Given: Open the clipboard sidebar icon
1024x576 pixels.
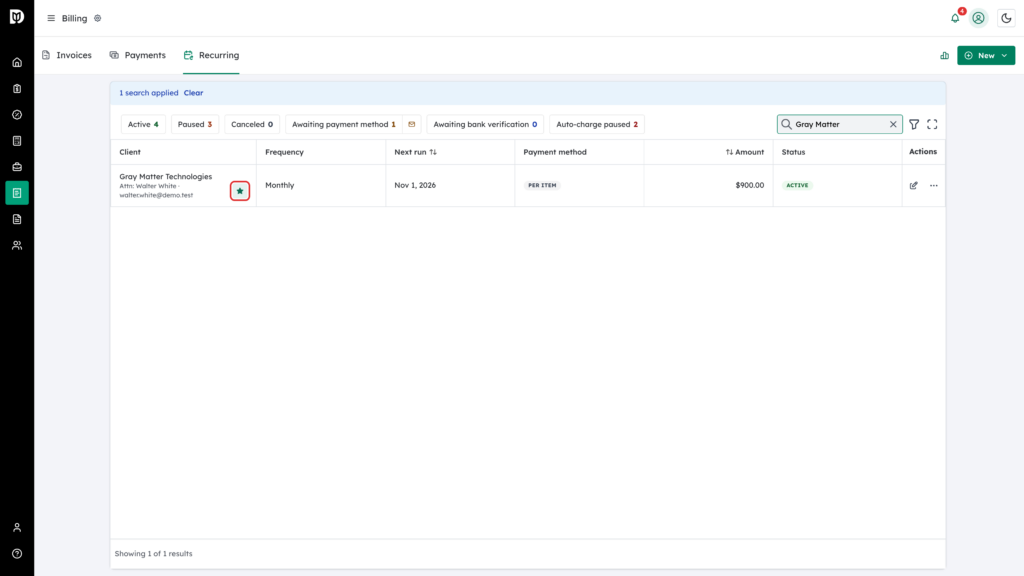Looking at the screenshot, I should [x=17, y=89].
